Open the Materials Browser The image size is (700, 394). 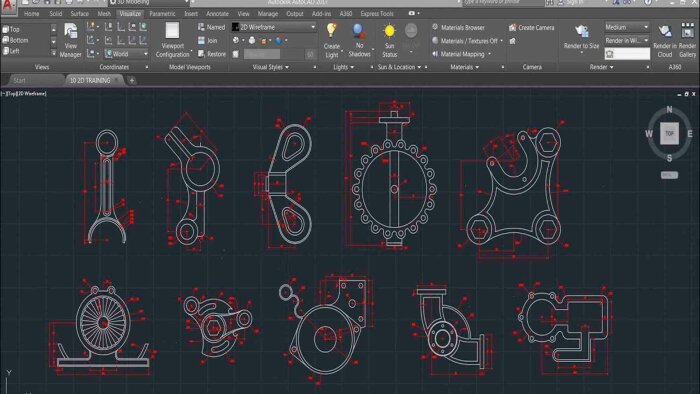point(458,27)
